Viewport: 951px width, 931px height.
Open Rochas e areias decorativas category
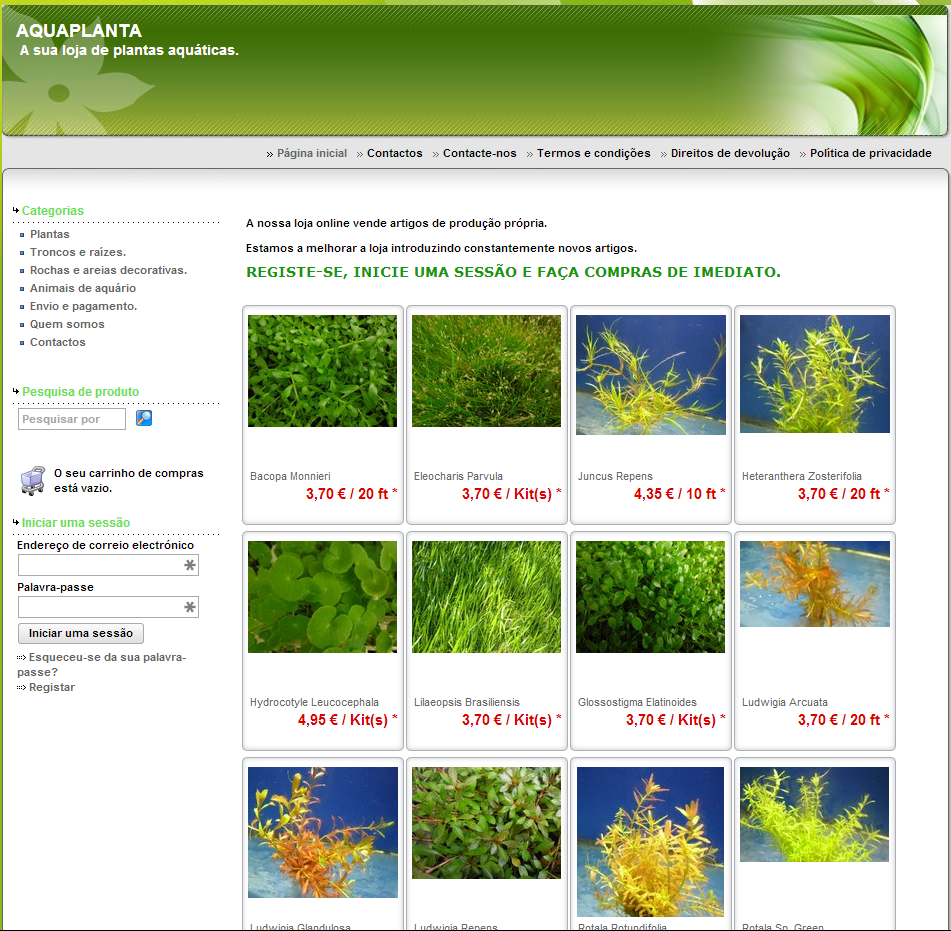[108, 270]
